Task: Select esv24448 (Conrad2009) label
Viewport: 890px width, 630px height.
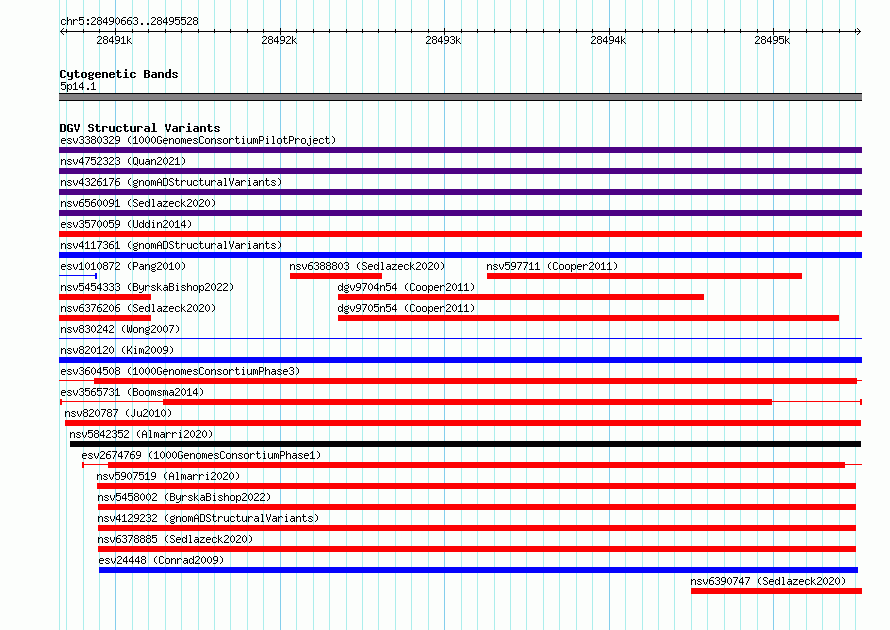Action: pos(161,560)
